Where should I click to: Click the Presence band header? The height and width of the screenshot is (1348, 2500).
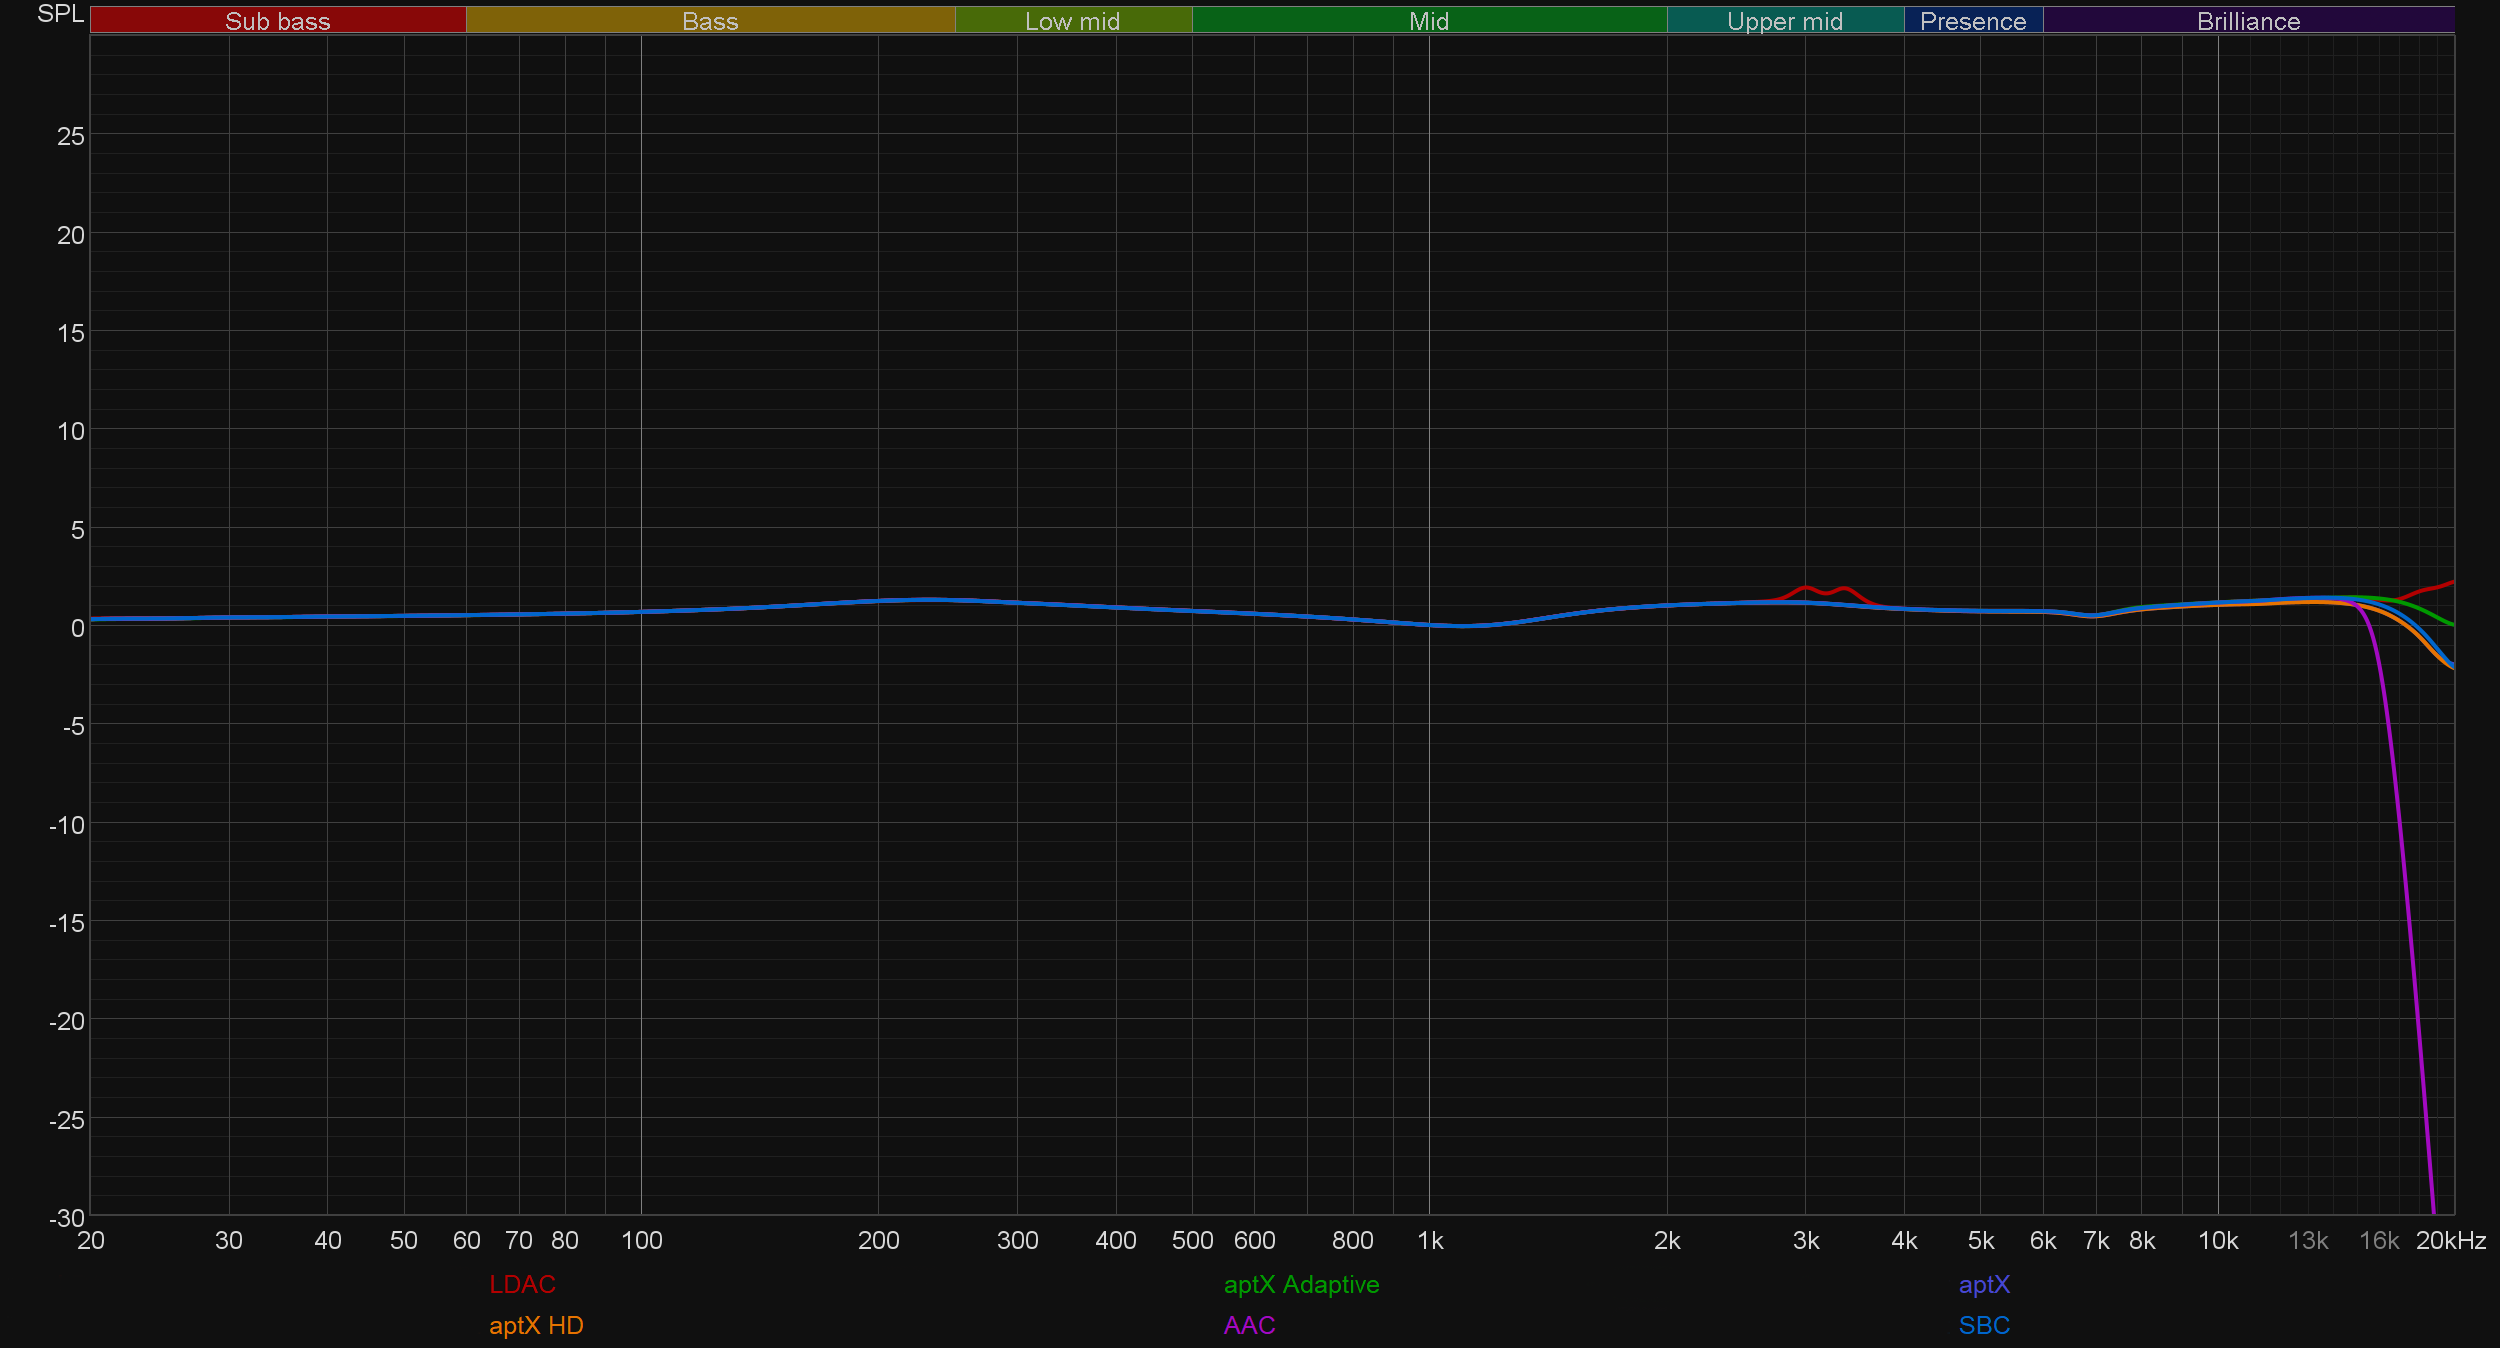[1973, 21]
